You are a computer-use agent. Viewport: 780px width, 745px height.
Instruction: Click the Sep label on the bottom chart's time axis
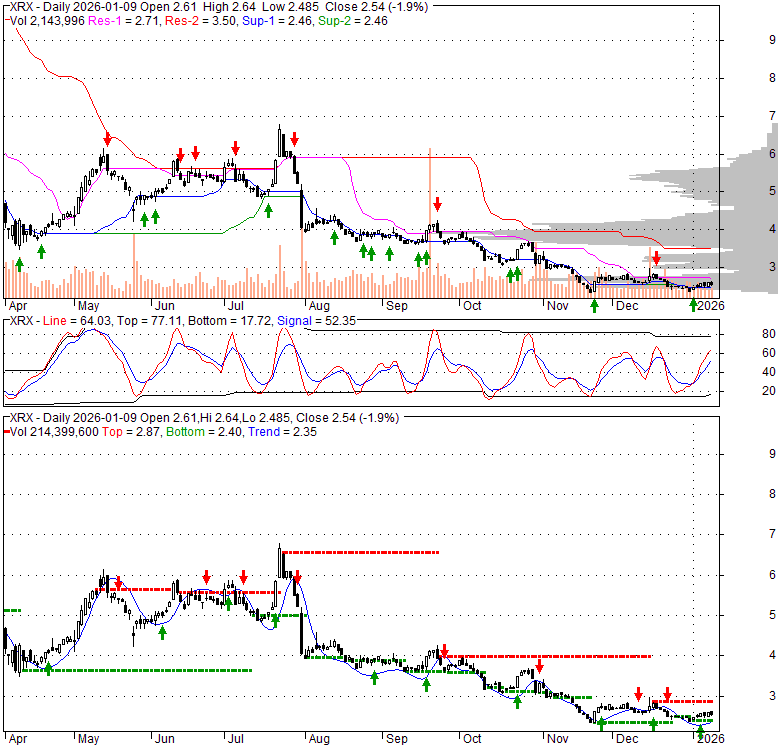397,739
